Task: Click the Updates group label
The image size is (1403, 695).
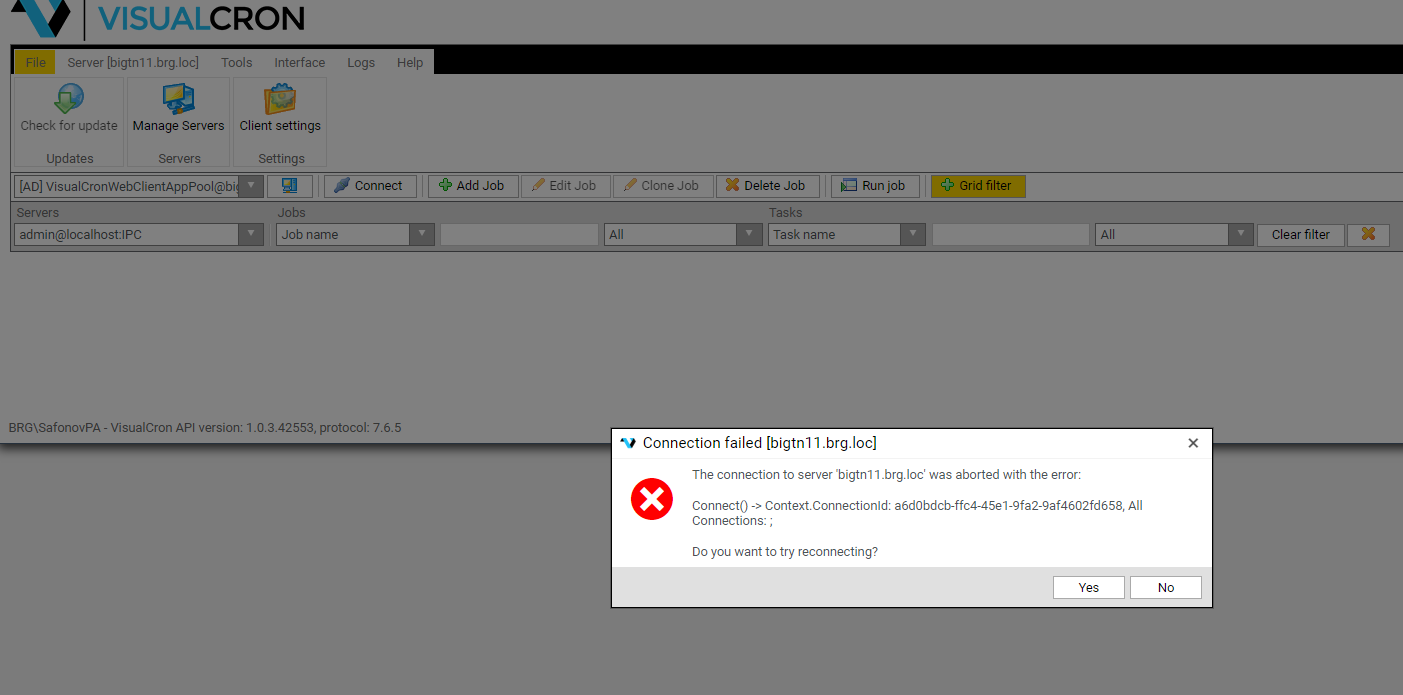Action: (69, 158)
